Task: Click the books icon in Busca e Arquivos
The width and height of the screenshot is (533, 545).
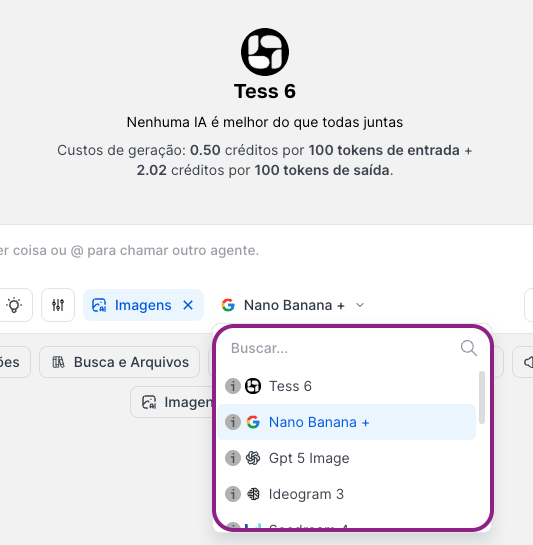Action: [58, 362]
